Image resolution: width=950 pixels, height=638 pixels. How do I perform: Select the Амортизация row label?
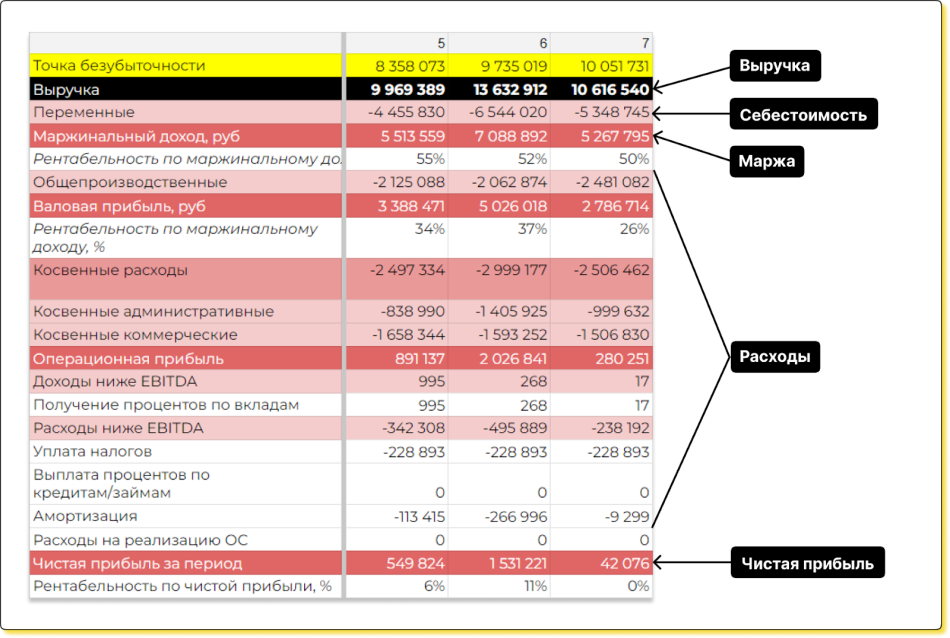tap(85, 516)
